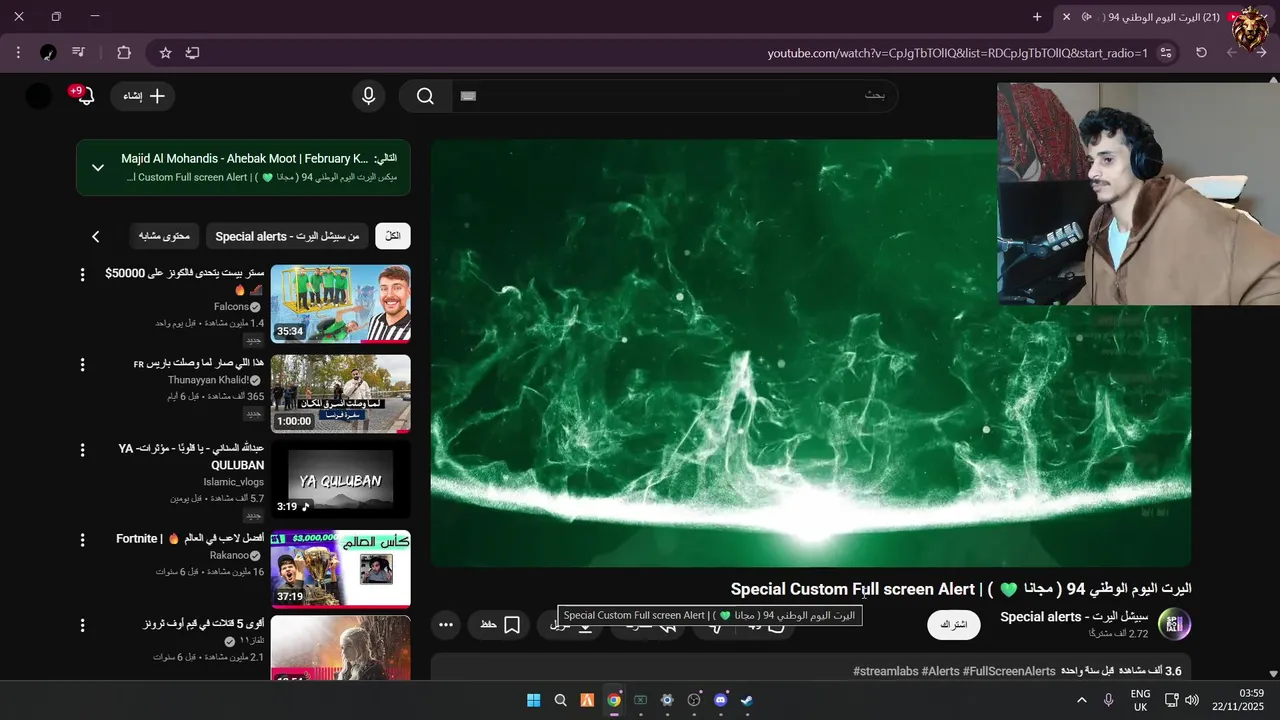Open the Majid Al Mohandis next-video title
Image resolution: width=1280 pixels, height=720 pixels.
point(244,158)
